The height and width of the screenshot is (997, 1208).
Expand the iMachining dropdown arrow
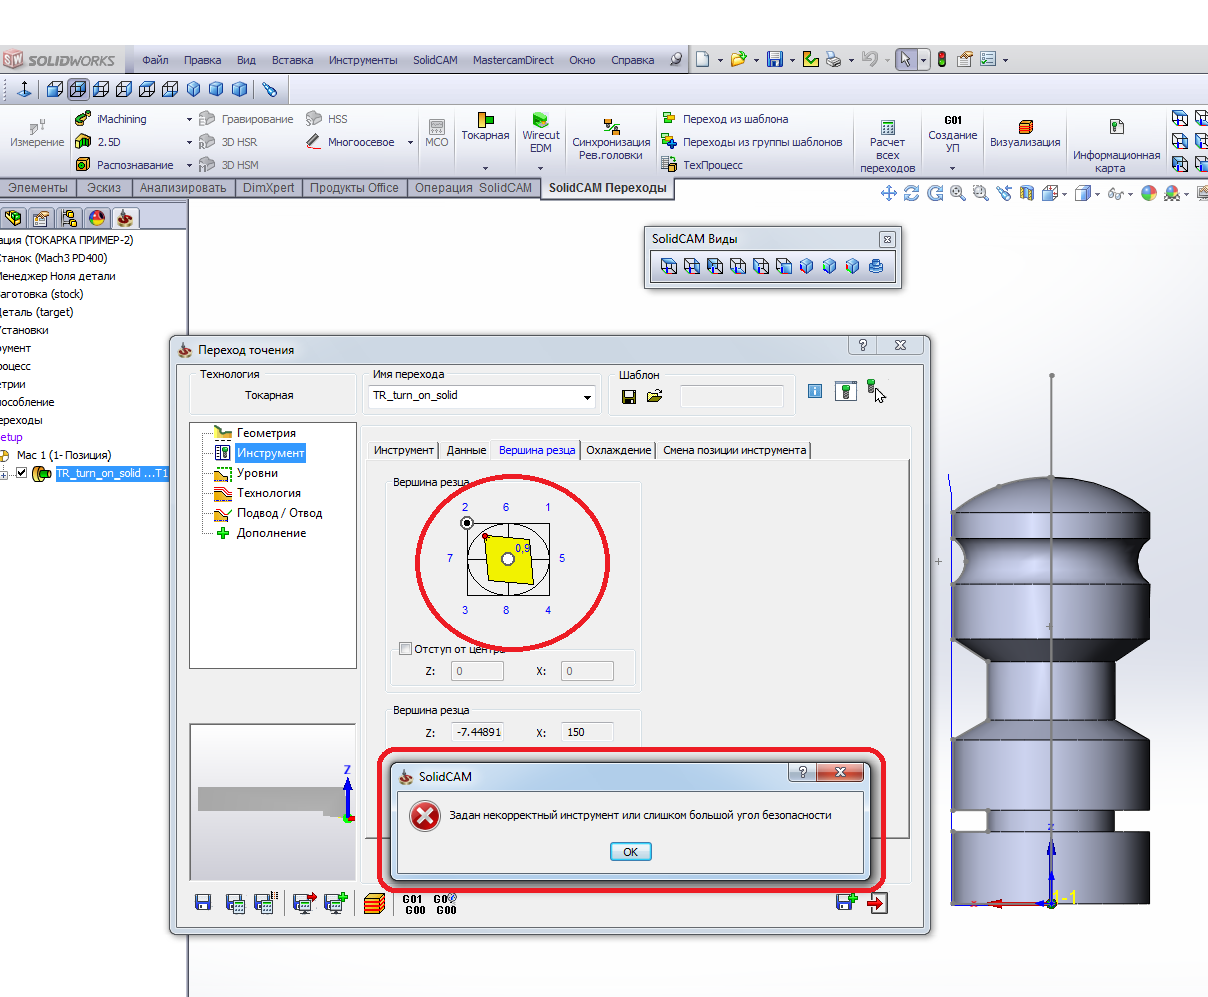[189, 120]
